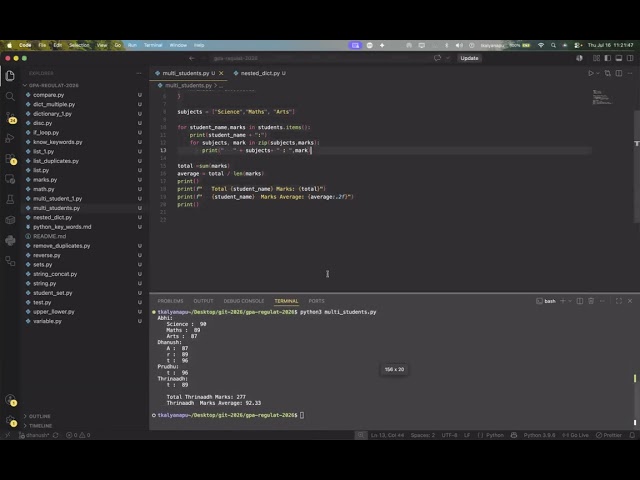Click the editor minimap preview
The width and height of the screenshot is (640, 480).
pos(602,97)
